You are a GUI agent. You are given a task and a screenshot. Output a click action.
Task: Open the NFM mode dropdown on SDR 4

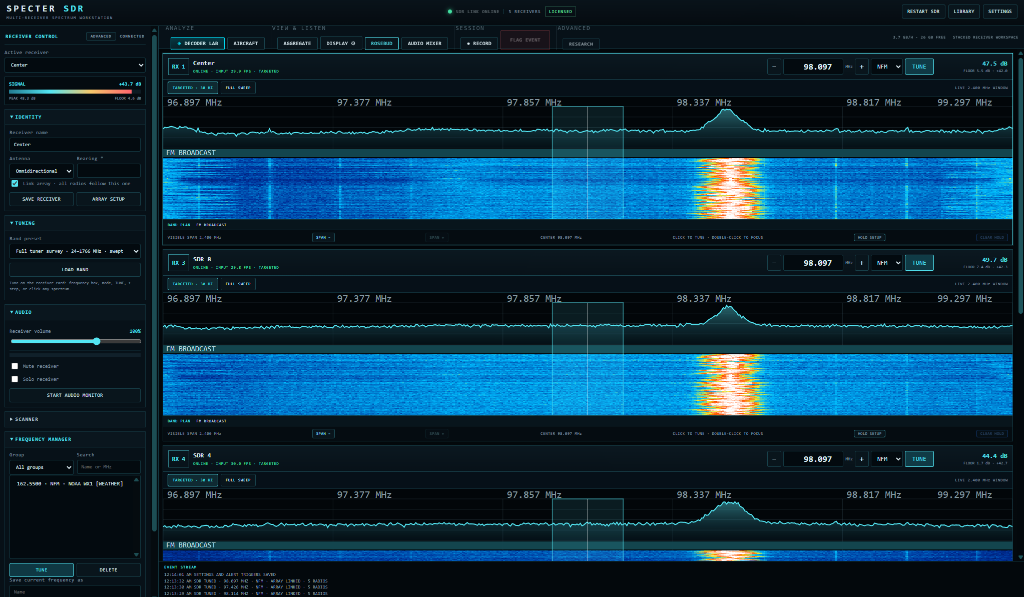(x=886, y=459)
